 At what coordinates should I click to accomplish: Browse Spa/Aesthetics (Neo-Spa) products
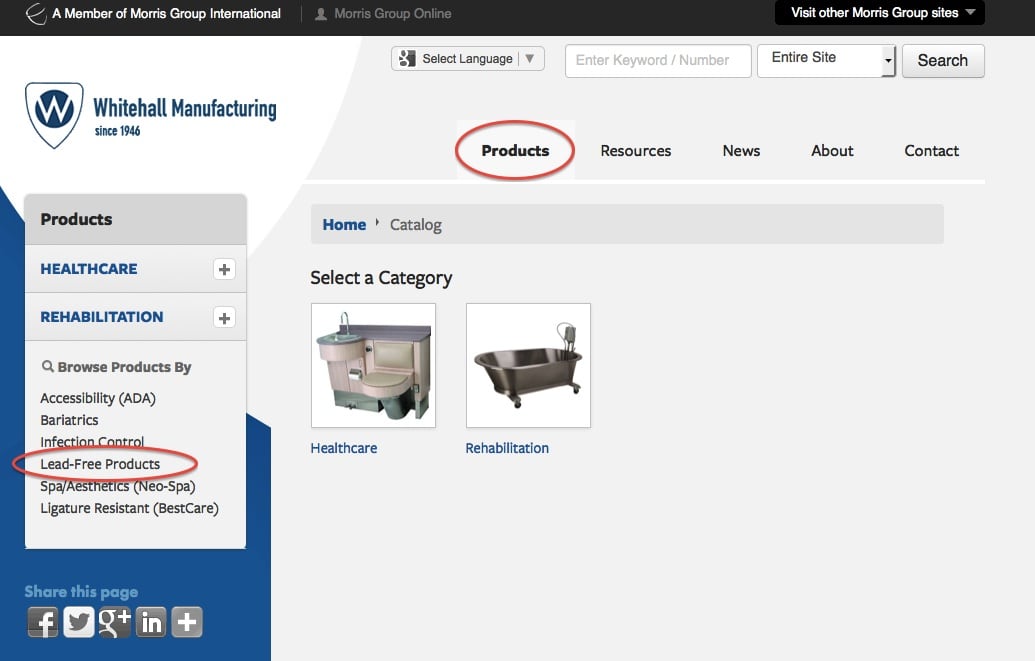pyautogui.click(x=117, y=486)
